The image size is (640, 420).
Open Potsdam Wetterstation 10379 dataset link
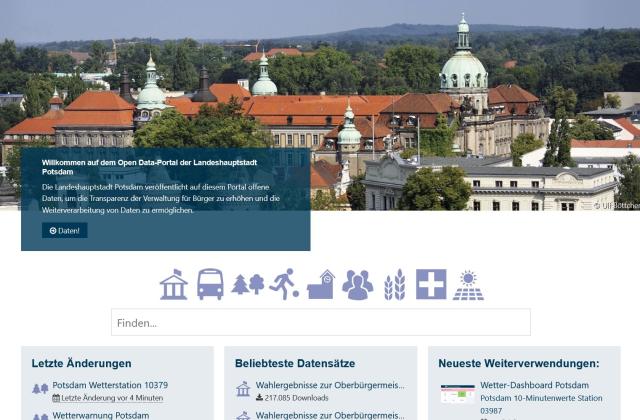tap(110, 385)
